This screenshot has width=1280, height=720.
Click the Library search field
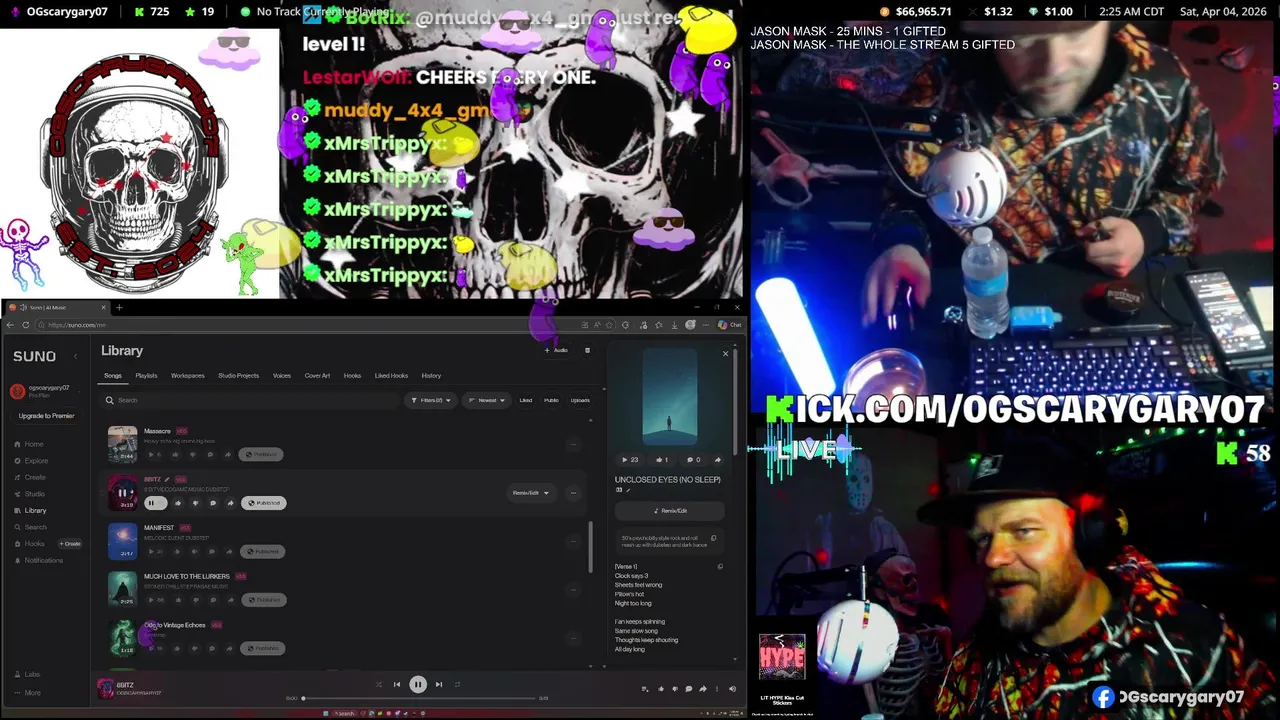[x=250, y=400]
